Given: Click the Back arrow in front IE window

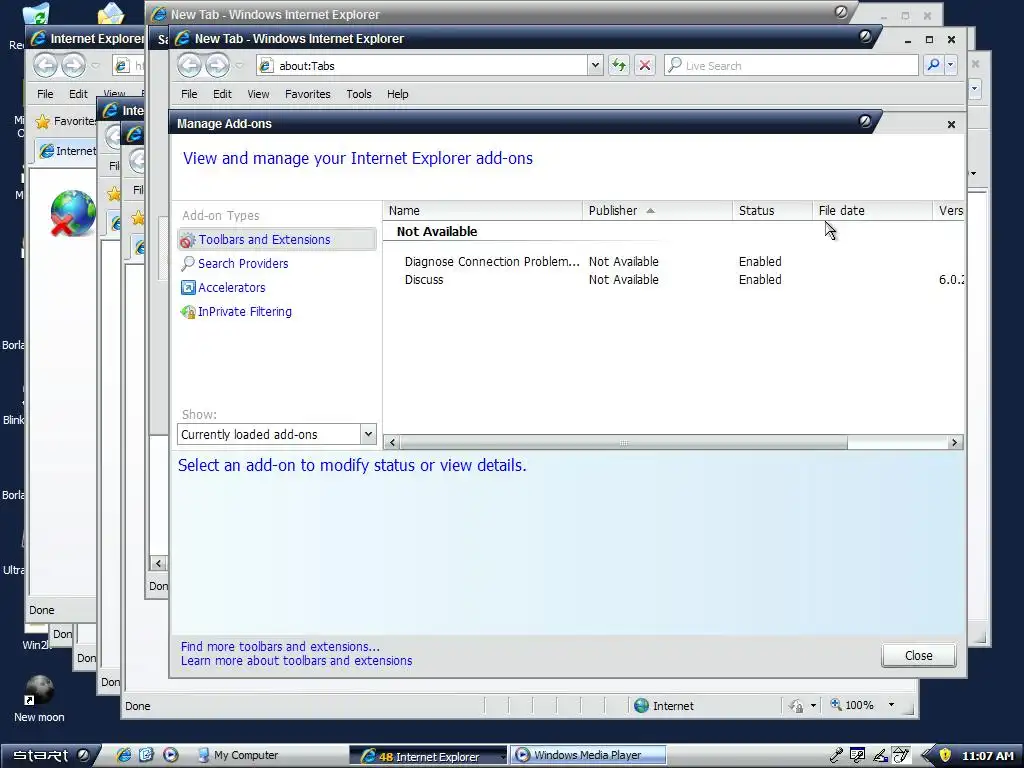Looking at the screenshot, I should tap(190, 65).
